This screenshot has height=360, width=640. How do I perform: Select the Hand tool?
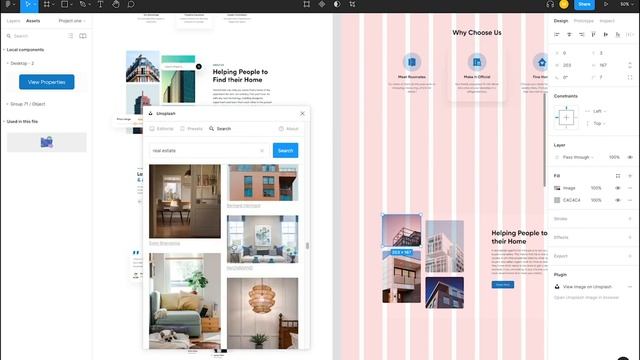click(x=116, y=4)
